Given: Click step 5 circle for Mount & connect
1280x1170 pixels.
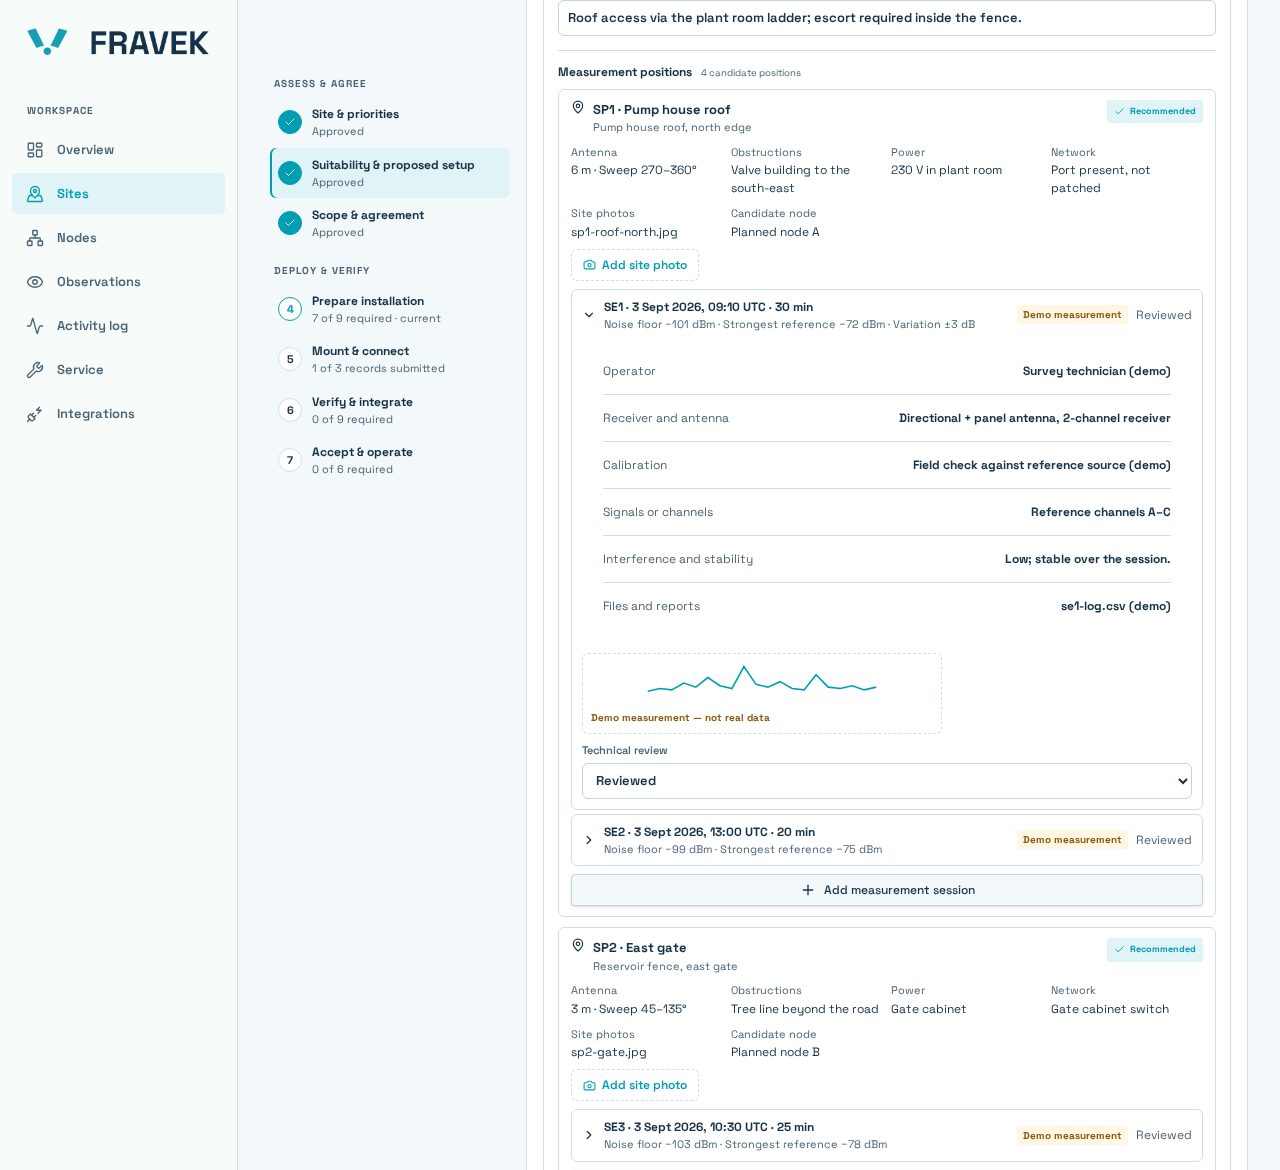Looking at the screenshot, I should [290, 359].
